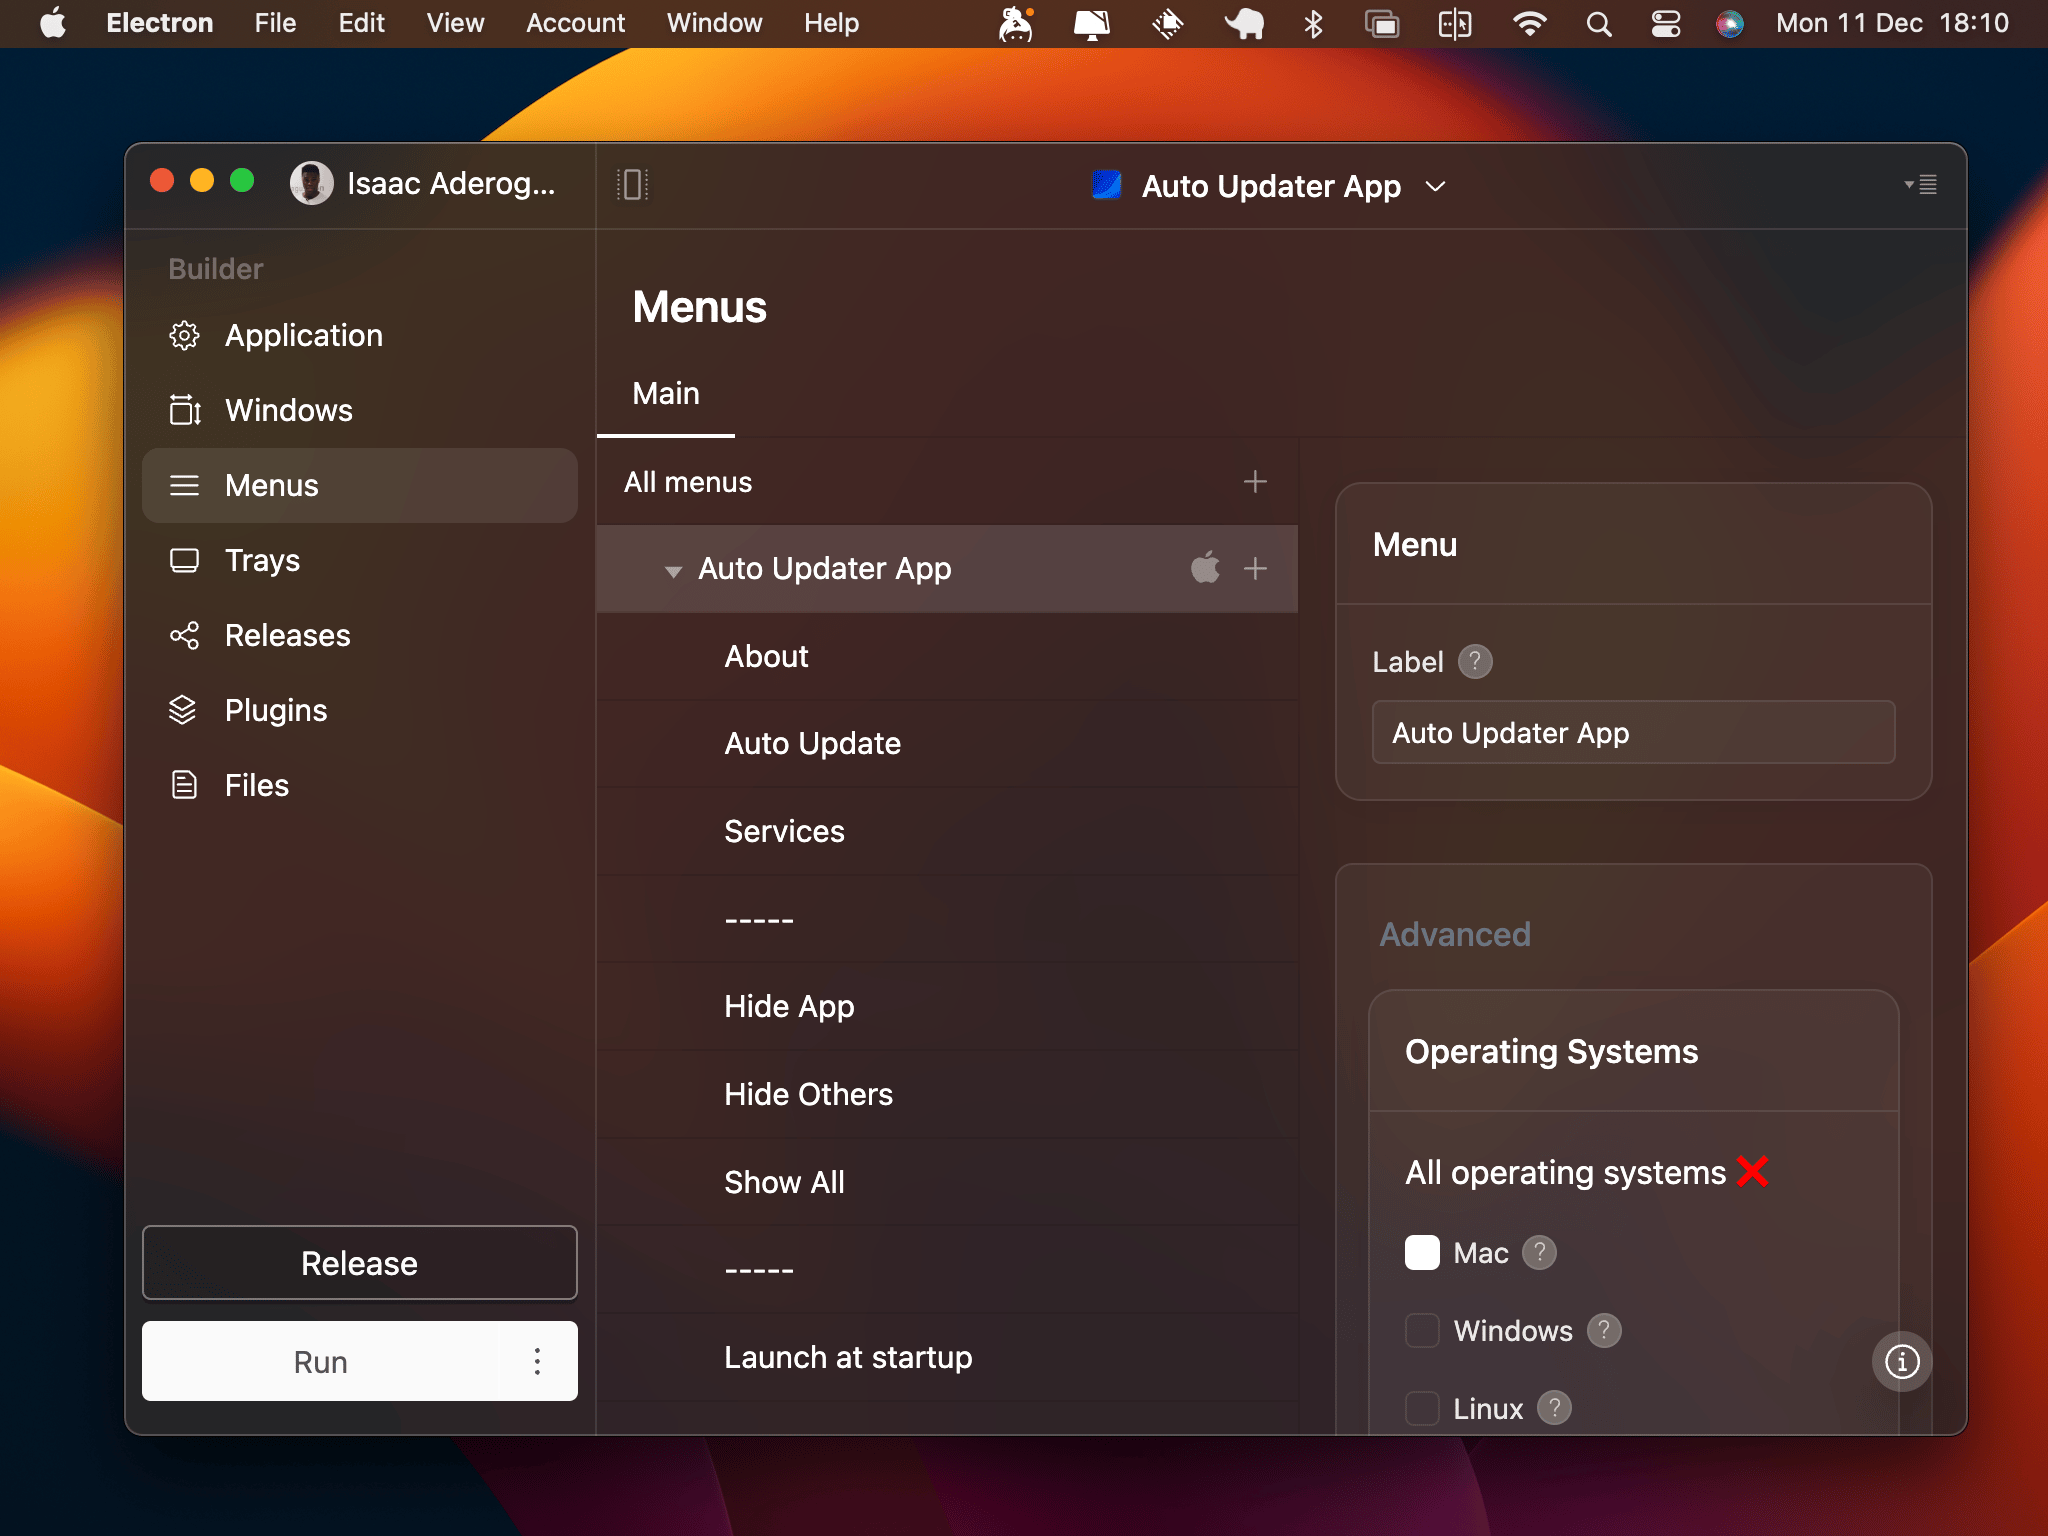2048x1536 pixels.
Task: Collapse the Auto Updater App menu tree
Action: 672,568
